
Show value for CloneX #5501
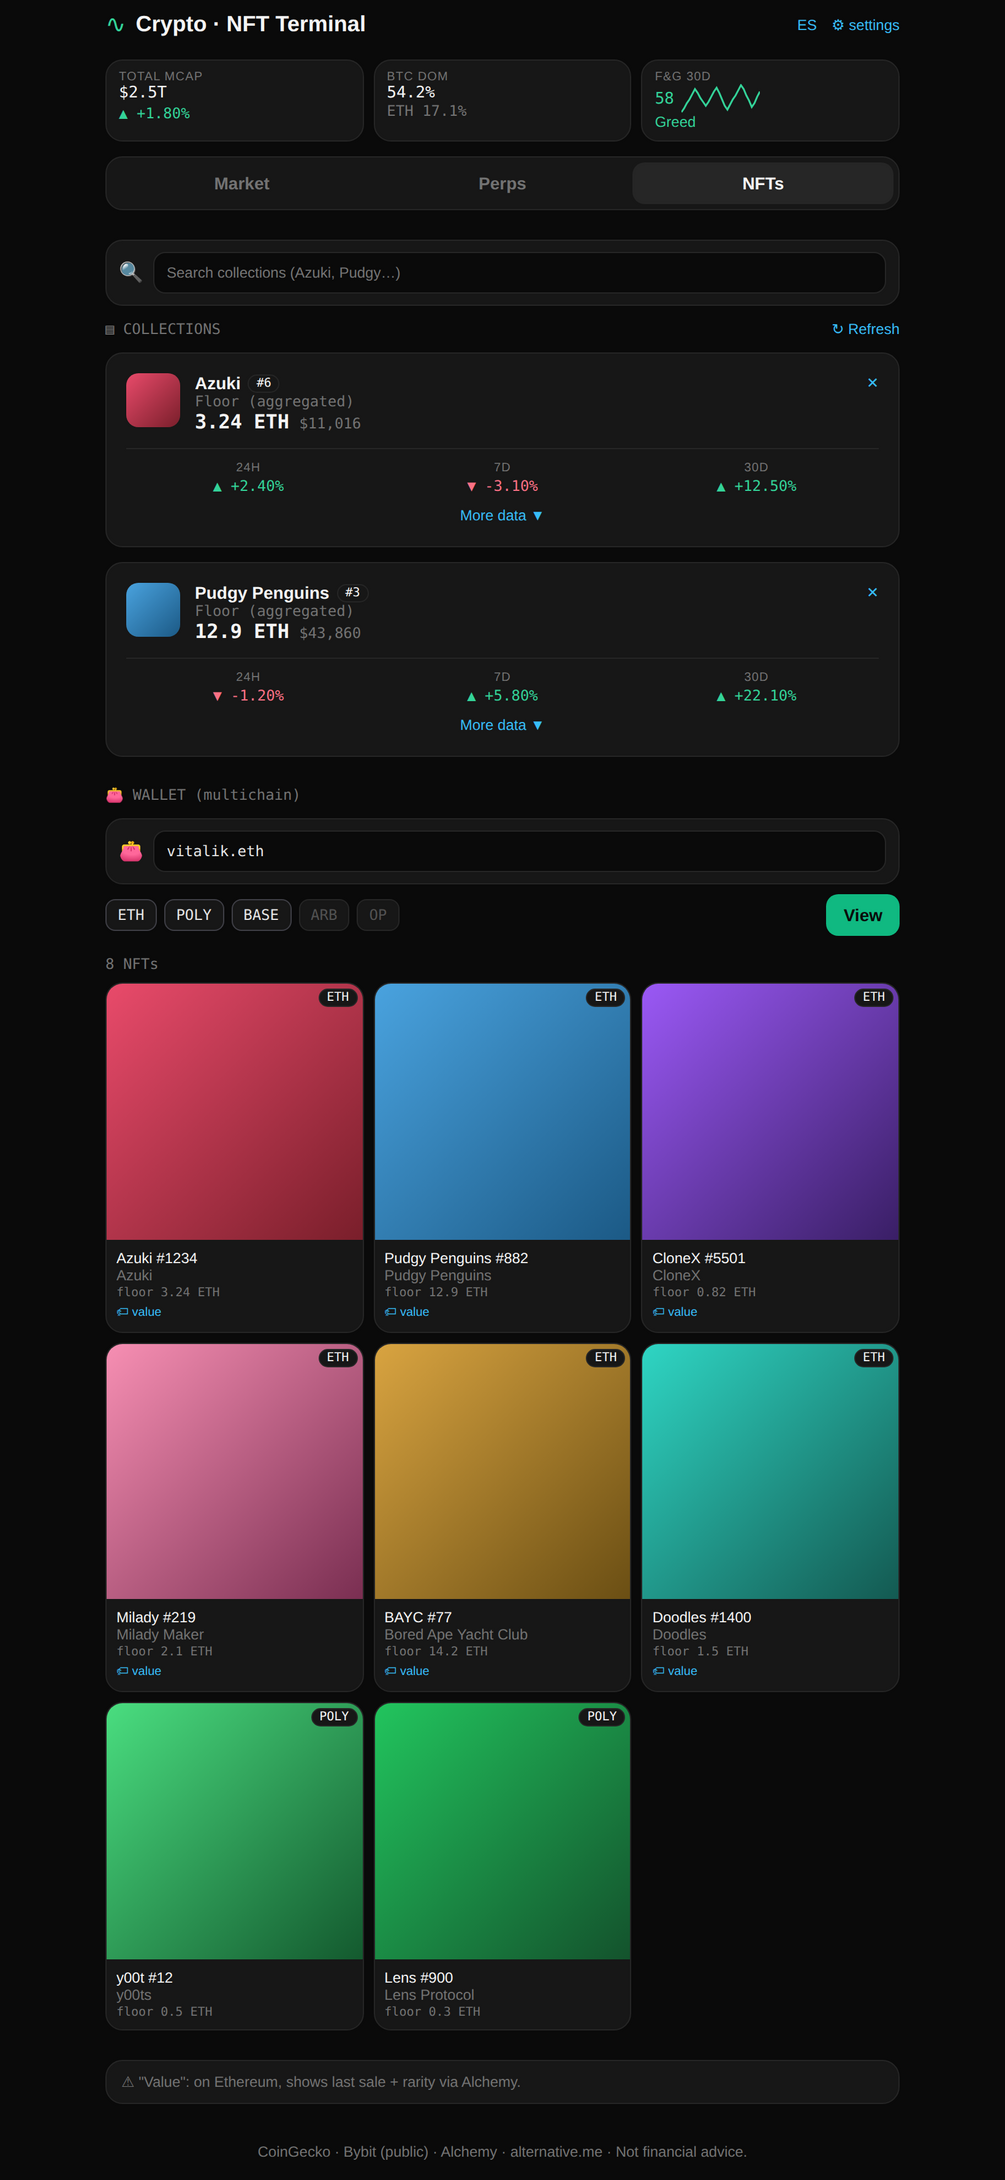[675, 1312]
